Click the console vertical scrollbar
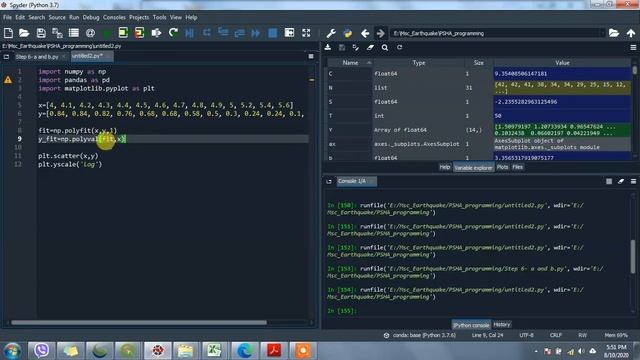The width and height of the screenshot is (640, 360). click(x=633, y=257)
